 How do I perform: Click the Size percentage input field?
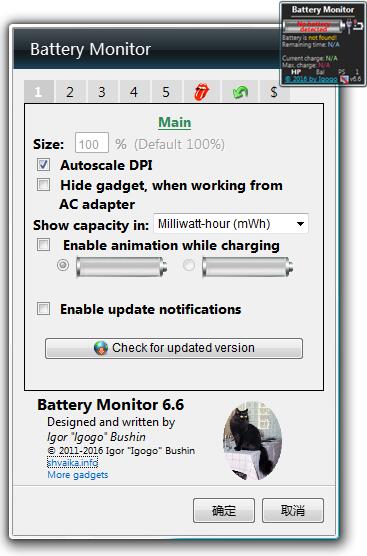coord(91,143)
